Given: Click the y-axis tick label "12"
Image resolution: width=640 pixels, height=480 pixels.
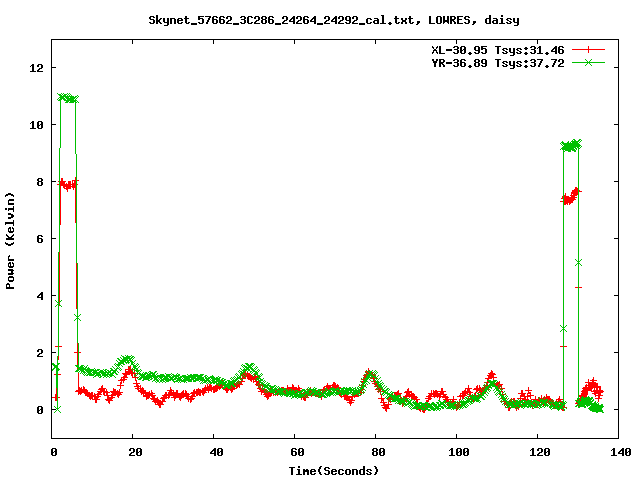Looking at the screenshot, I should [x=36, y=68].
